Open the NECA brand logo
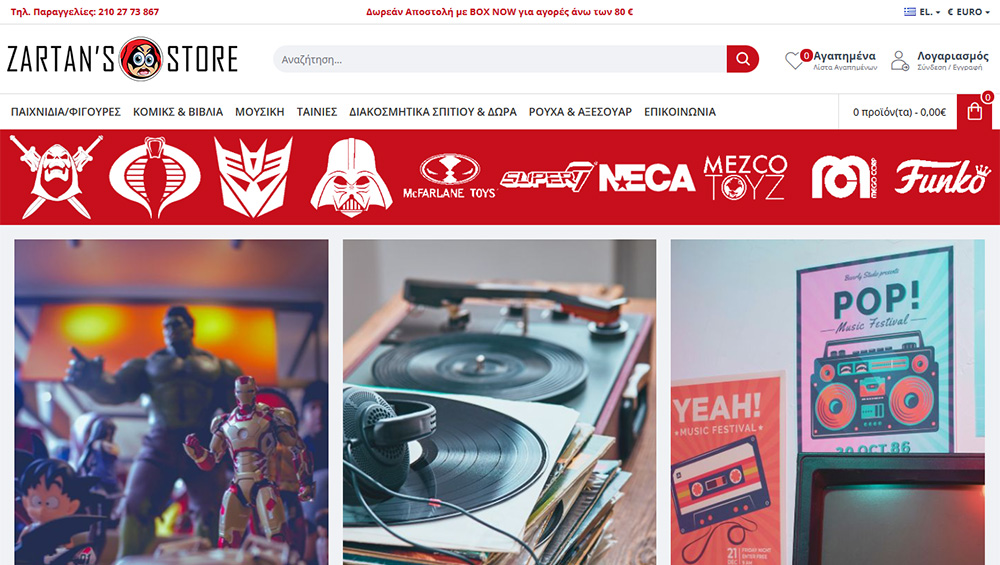The width and height of the screenshot is (1000, 565). (647, 178)
